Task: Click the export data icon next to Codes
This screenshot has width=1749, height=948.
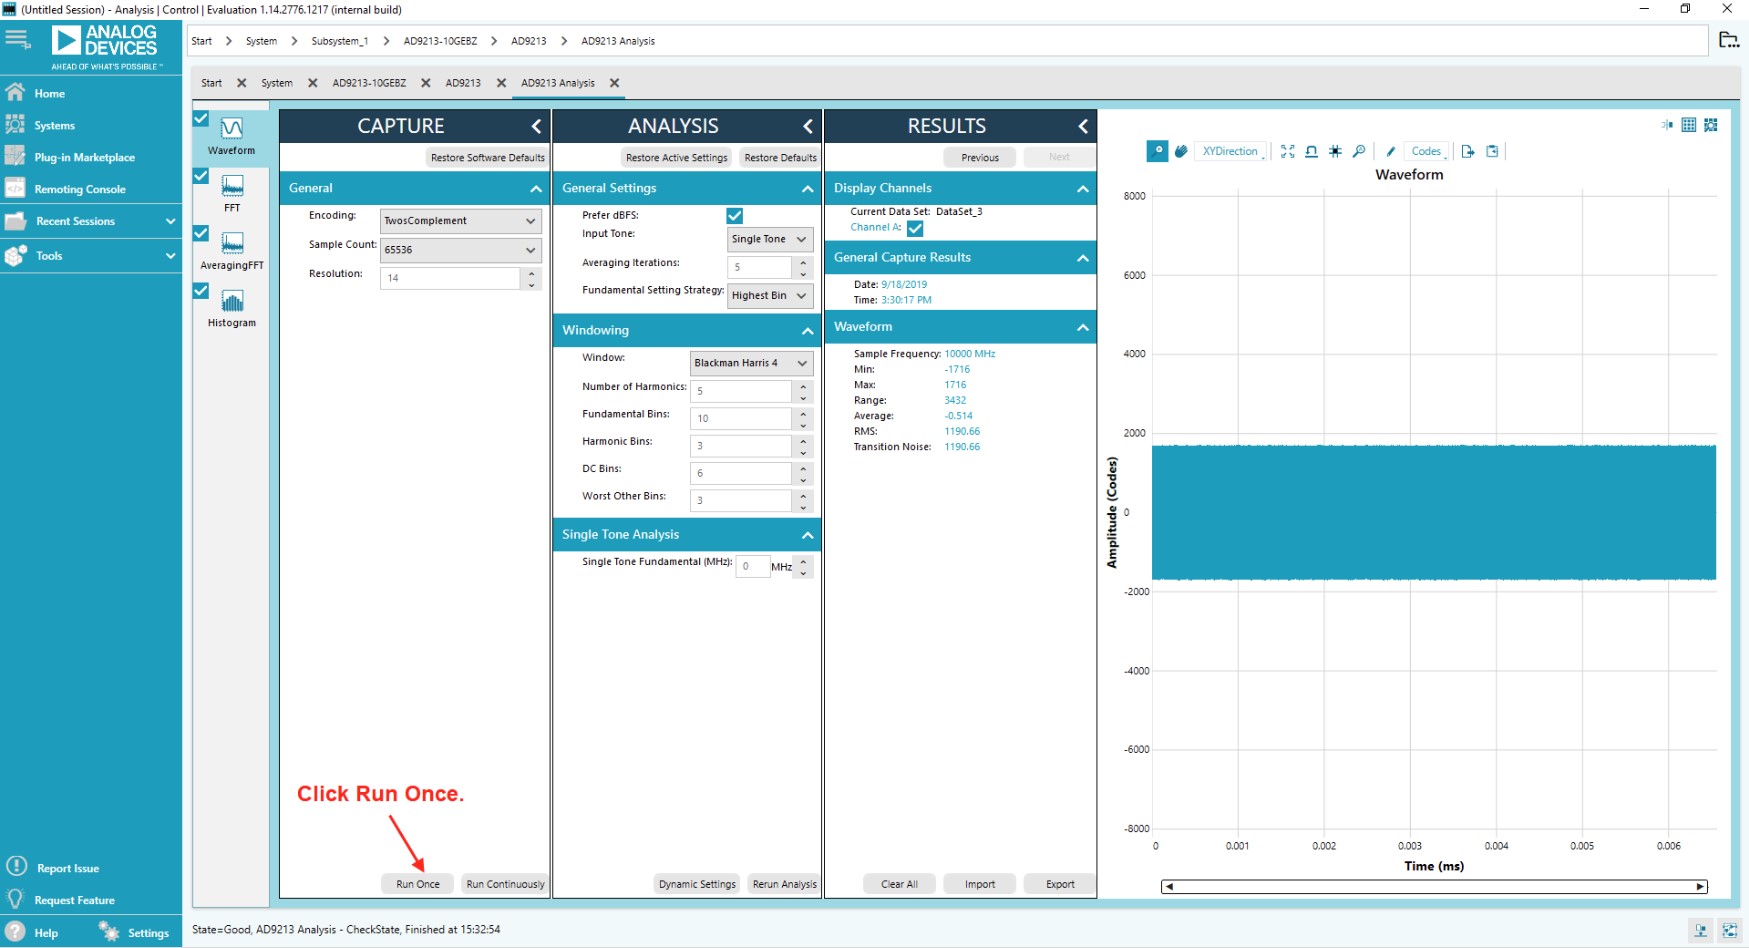Action: pos(1469,151)
